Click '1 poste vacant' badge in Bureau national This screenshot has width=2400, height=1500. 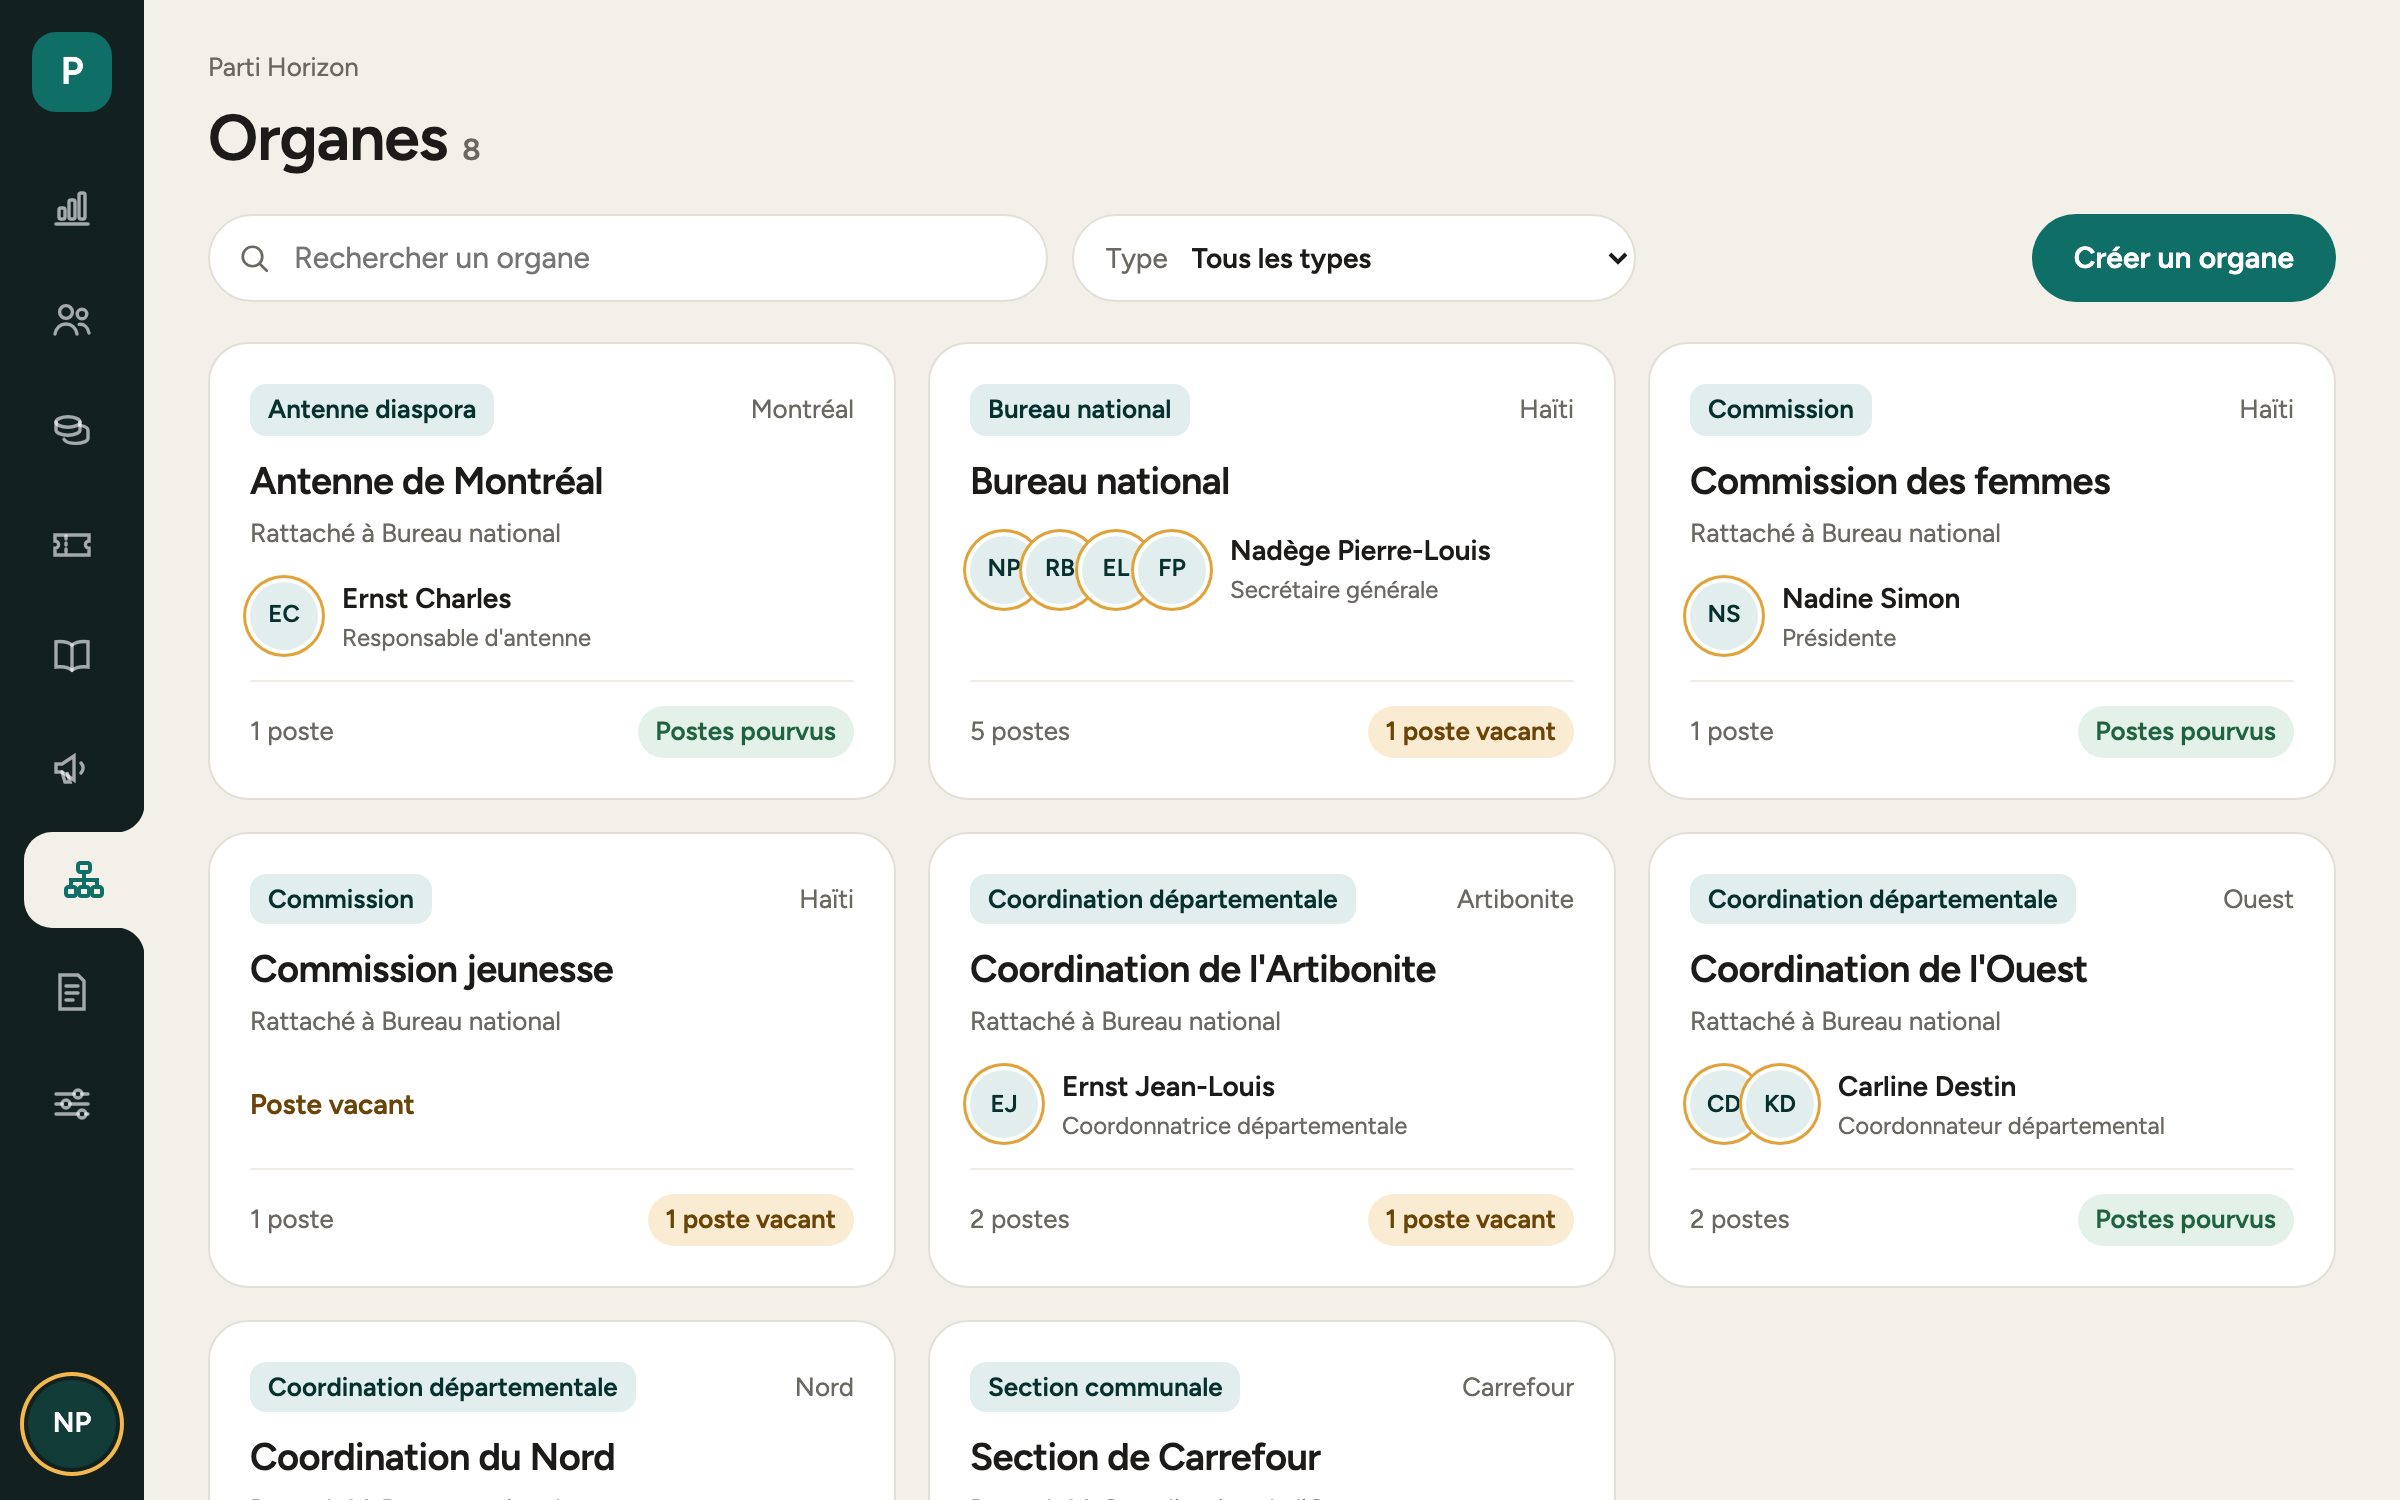tap(1470, 732)
